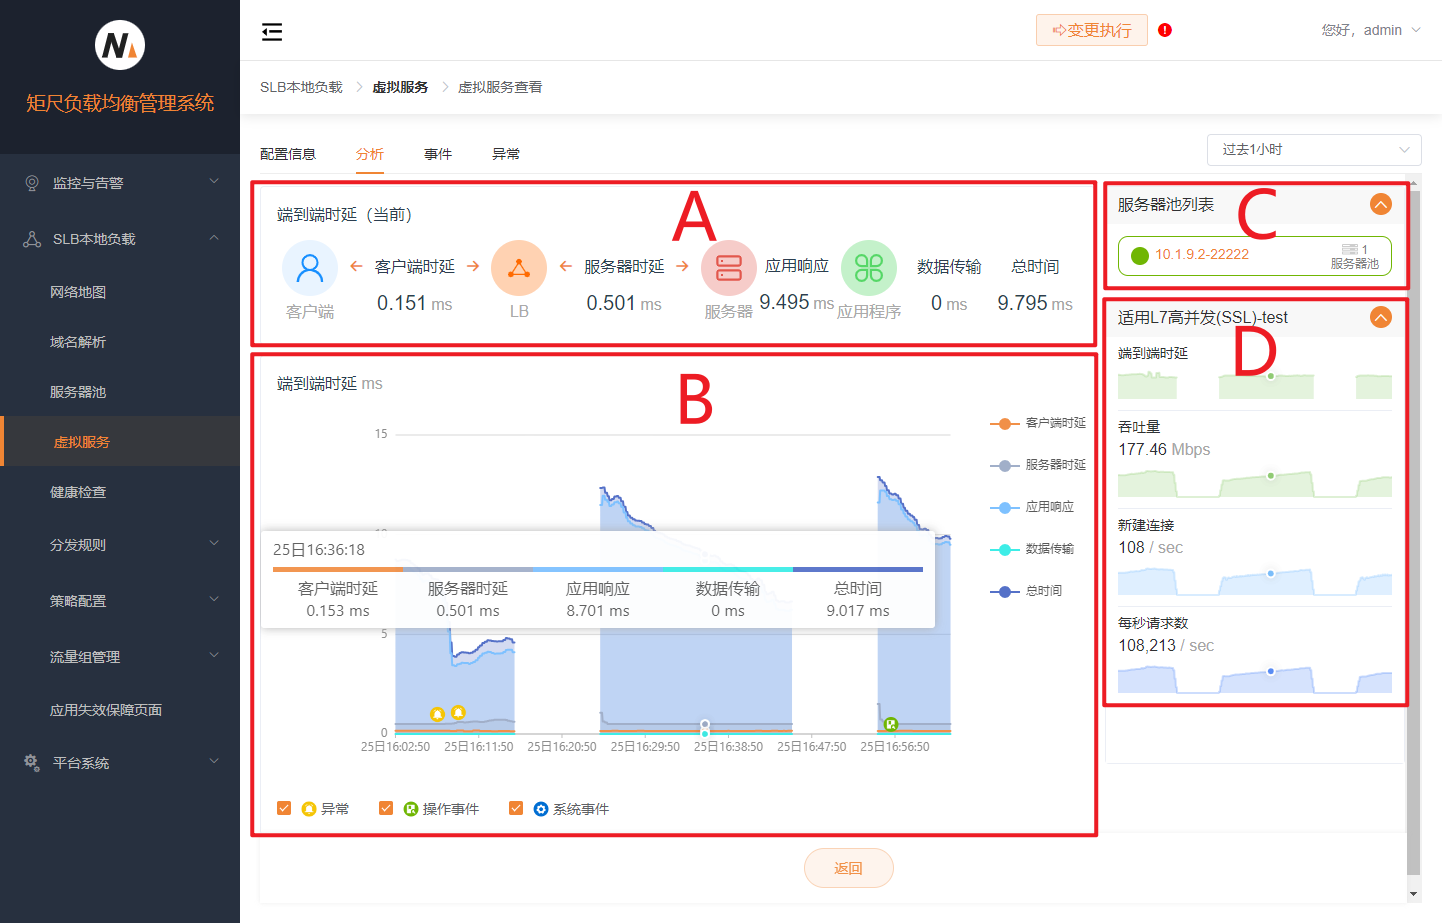Disable the 操作事件 checkbox
Screen dimensions: 1442x923
pyautogui.click(x=386, y=807)
